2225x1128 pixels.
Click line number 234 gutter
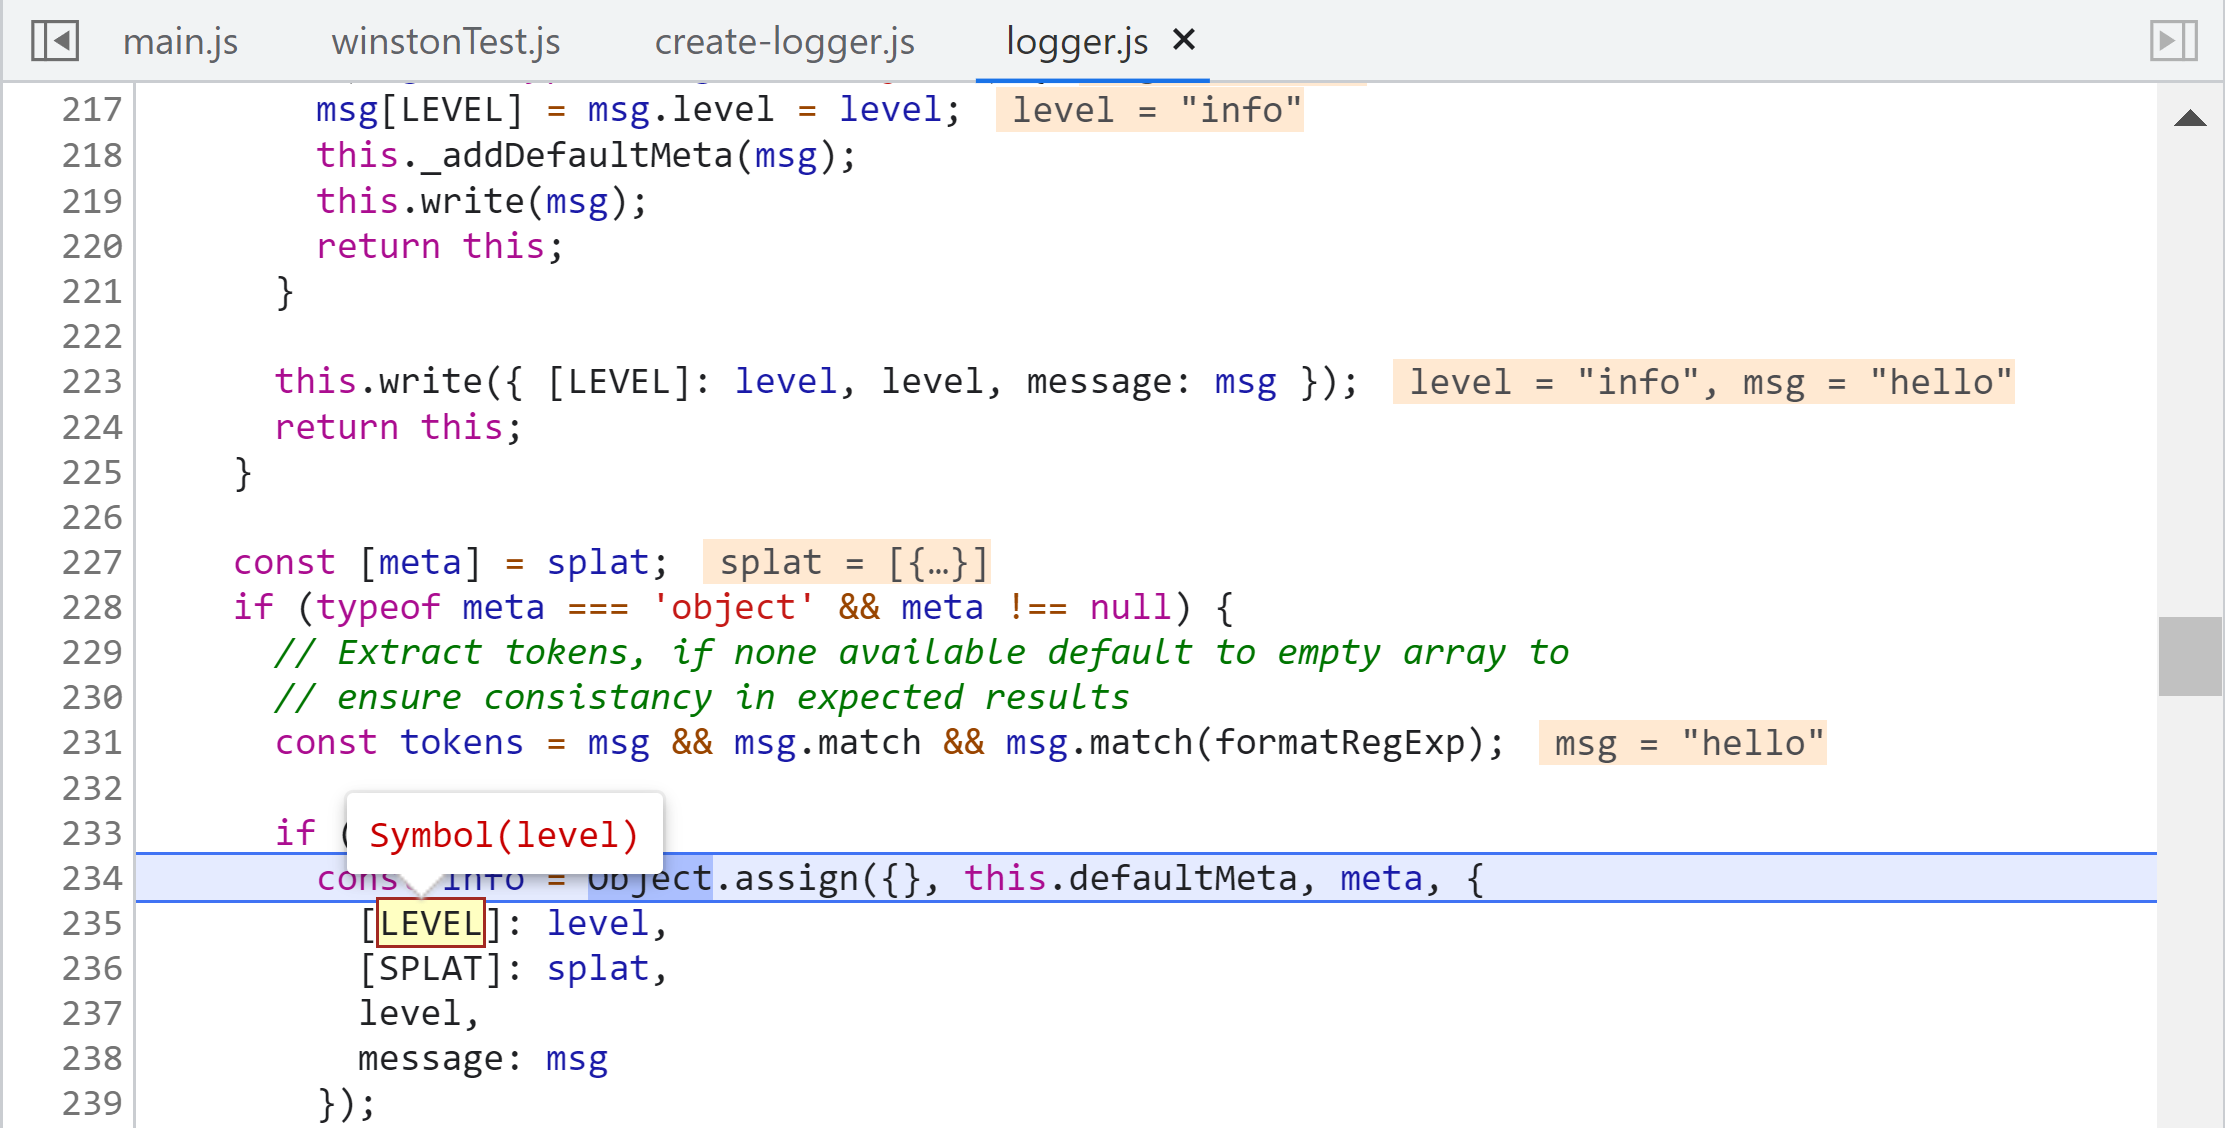(92, 878)
